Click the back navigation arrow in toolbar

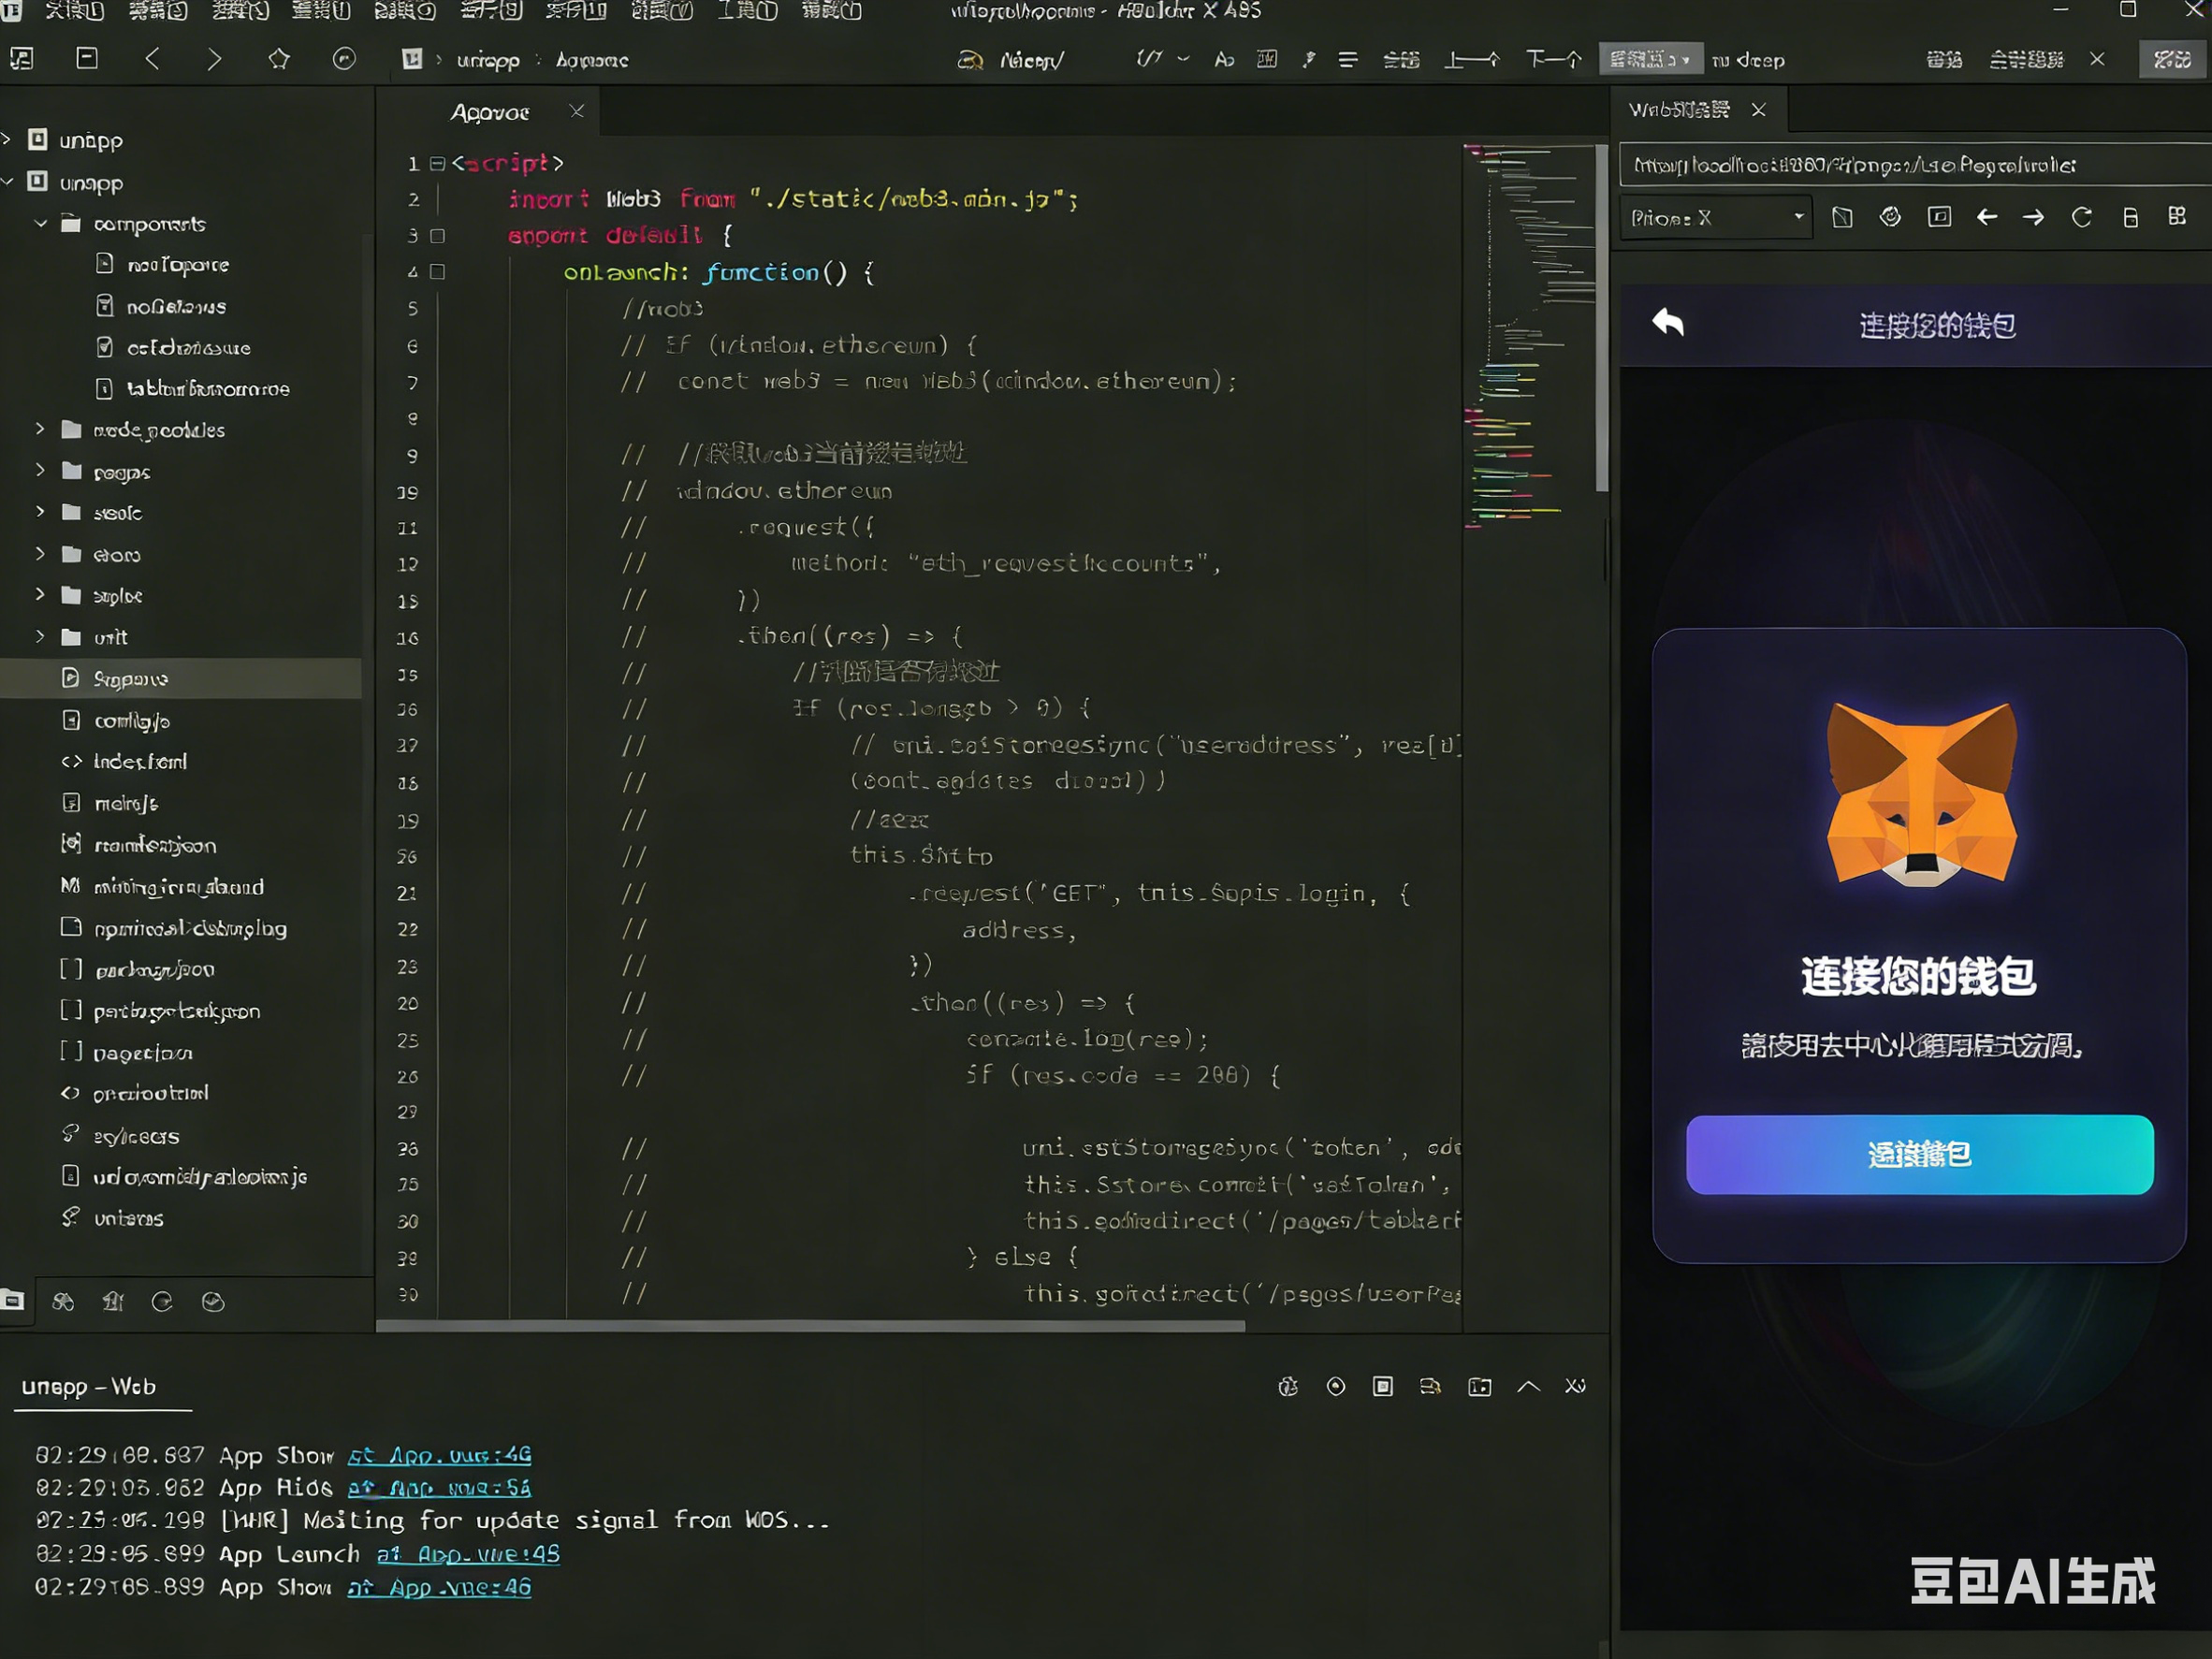[x=152, y=59]
